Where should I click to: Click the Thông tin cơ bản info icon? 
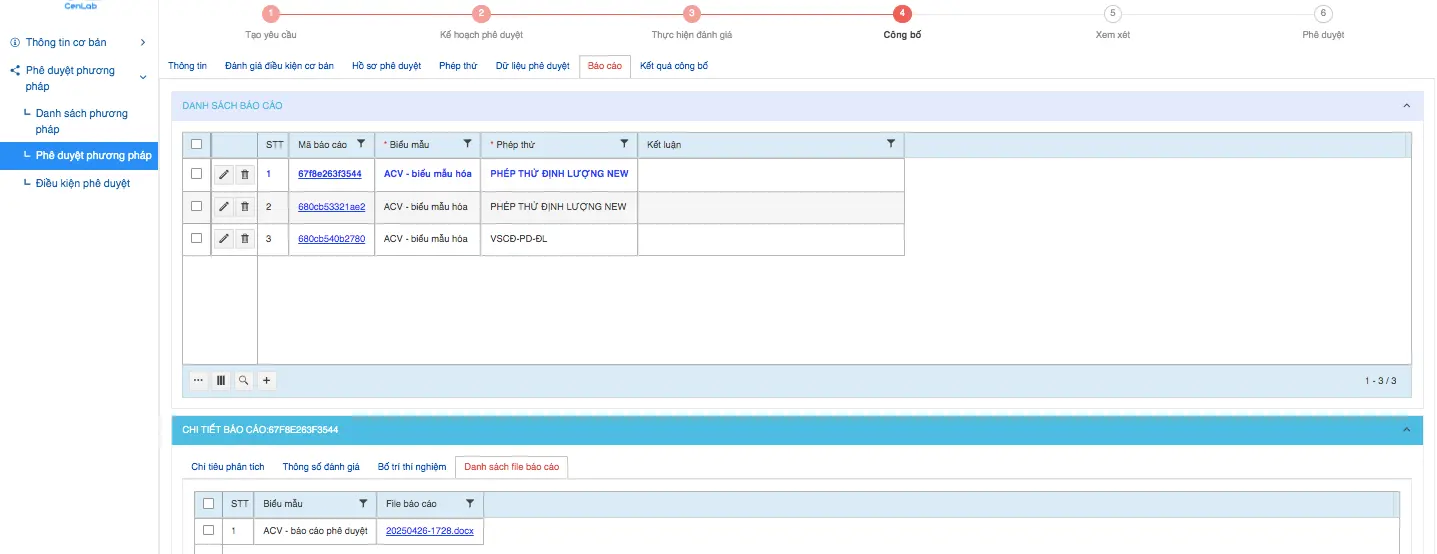(15, 43)
